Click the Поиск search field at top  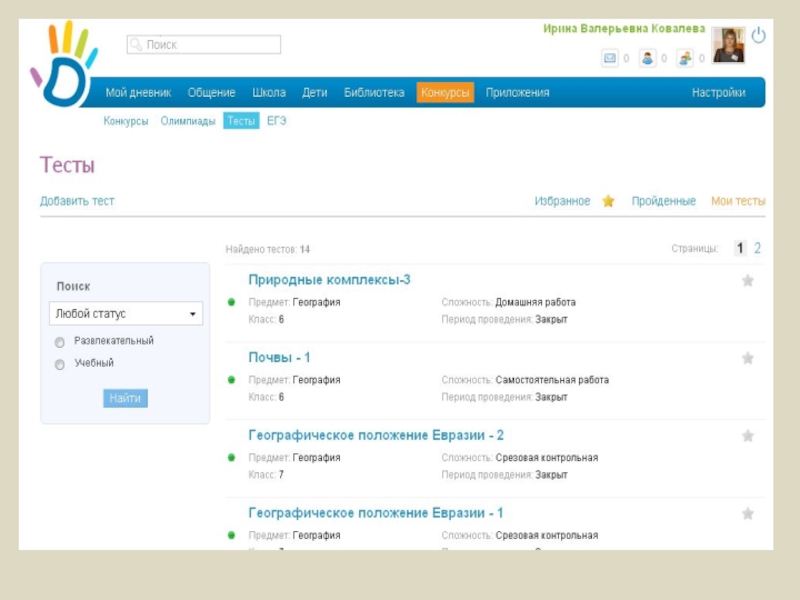click(204, 45)
